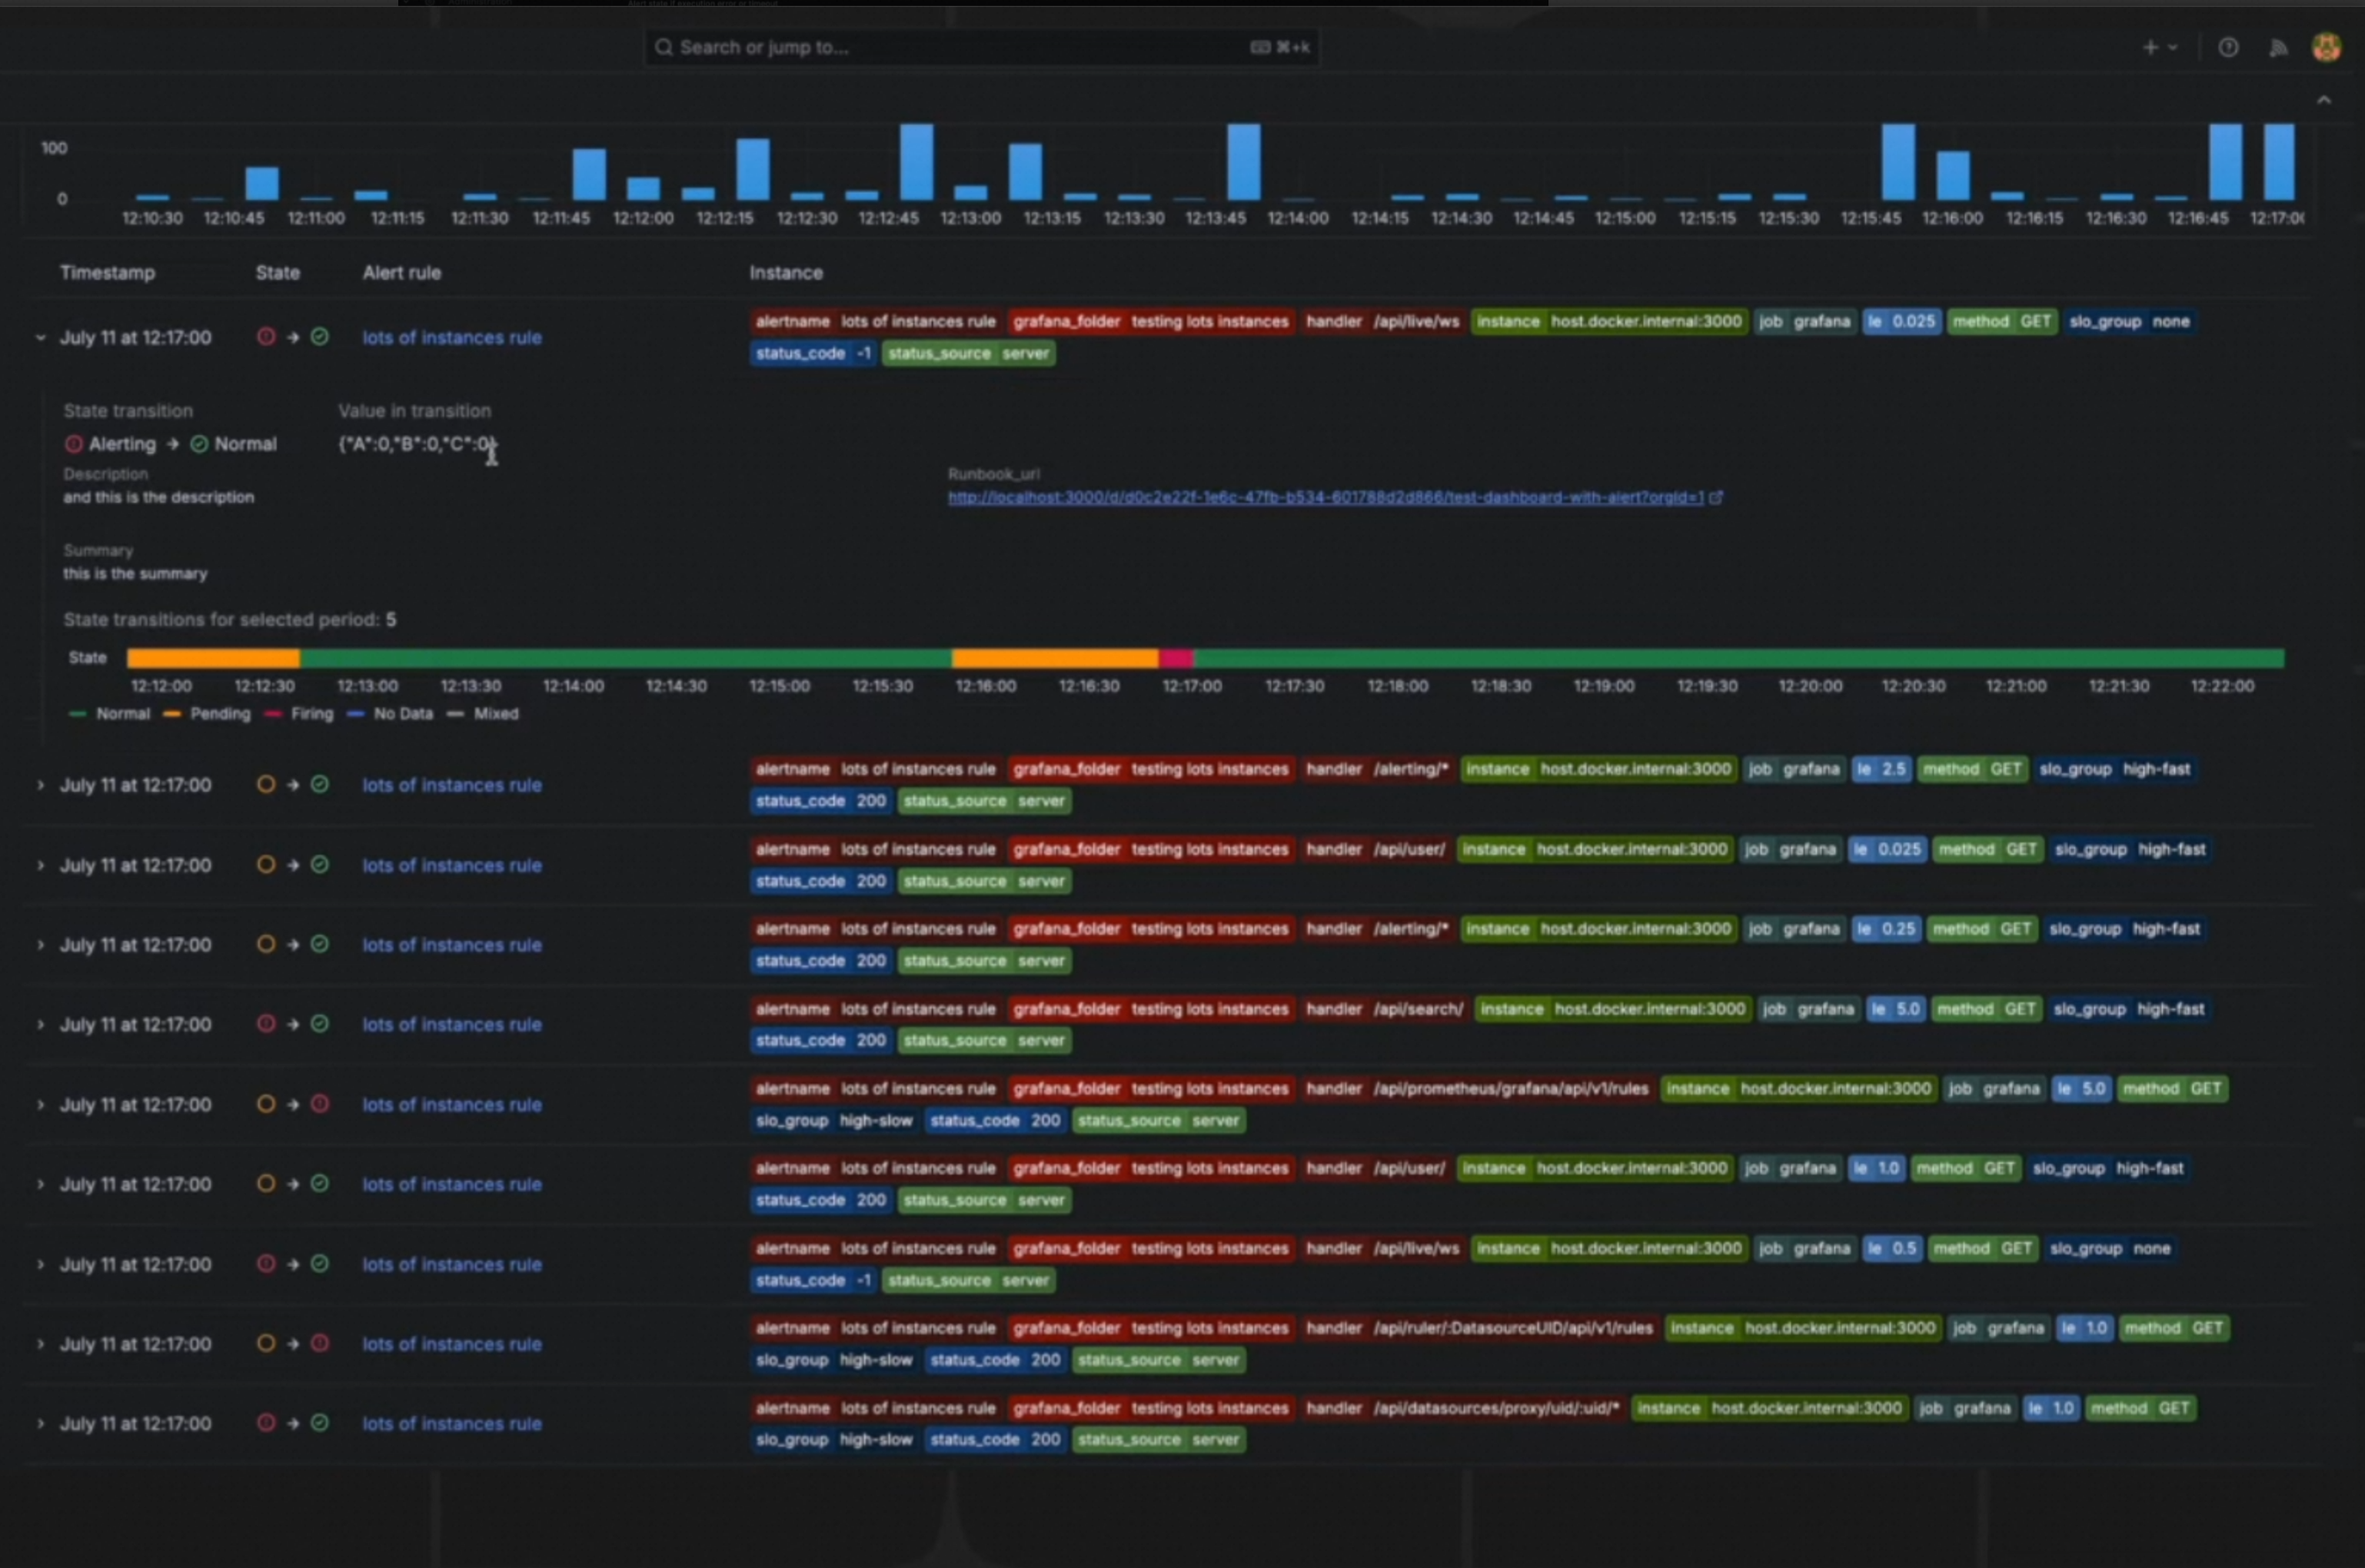Screen dimensions: 2365x1568
Task: Open the help question mark icon
Action: pyautogui.click(x=2228, y=47)
